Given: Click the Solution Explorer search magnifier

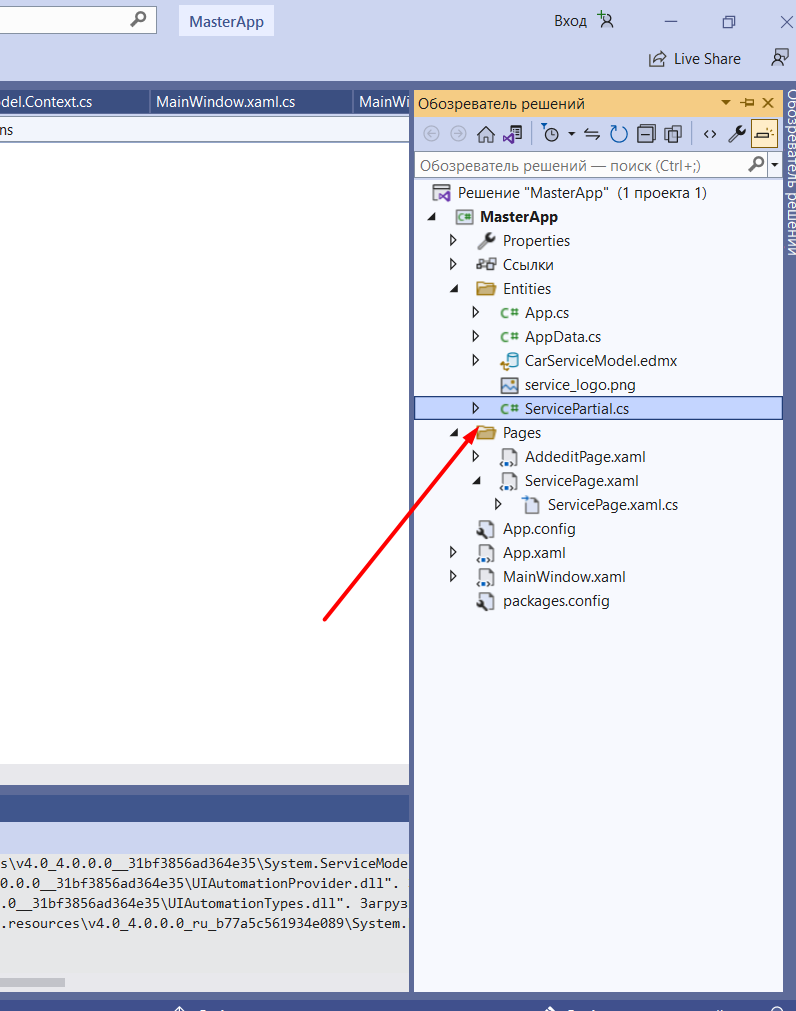Looking at the screenshot, I should 756,165.
